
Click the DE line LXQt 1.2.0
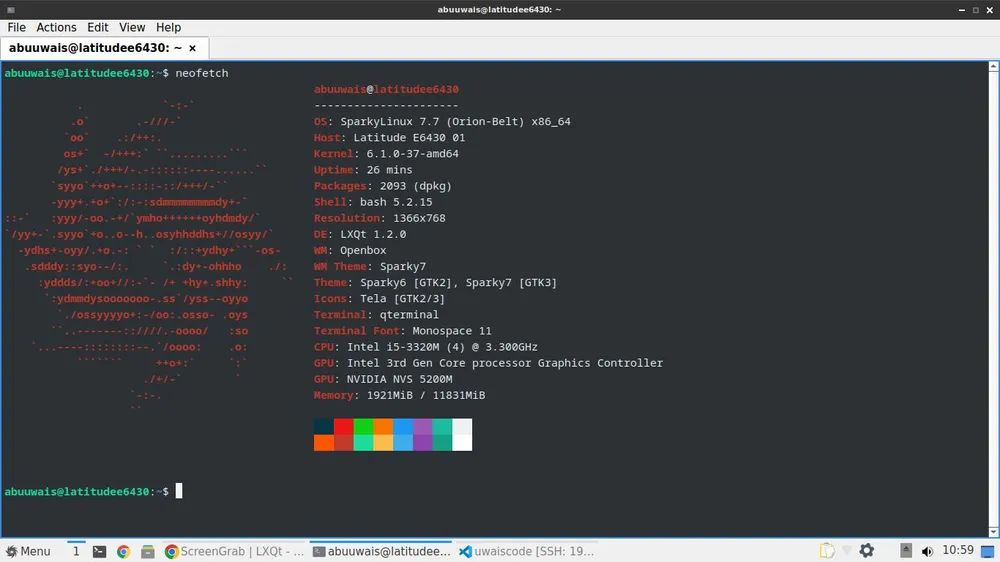tap(360, 234)
